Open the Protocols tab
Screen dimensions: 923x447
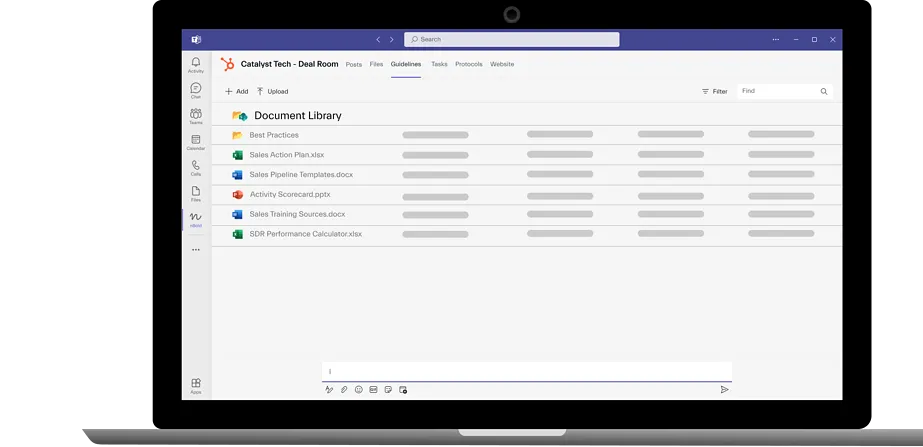point(469,64)
